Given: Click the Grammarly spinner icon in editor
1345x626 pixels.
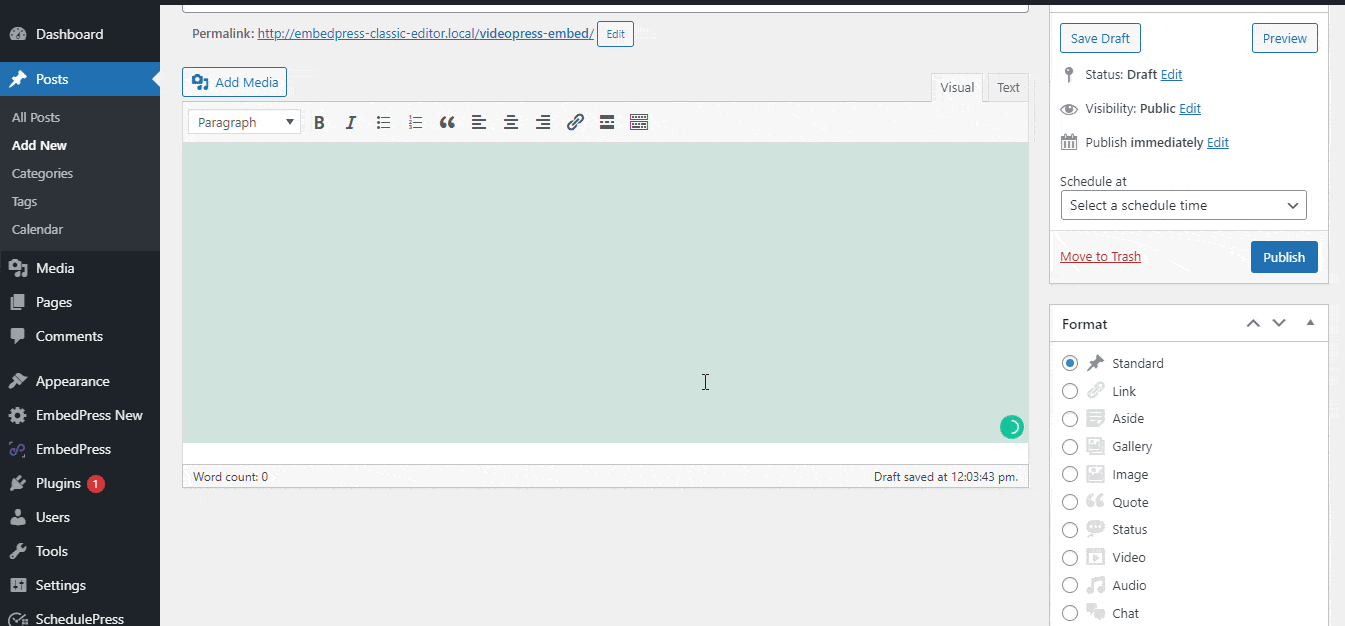Looking at the screenshot, I should pyautogui.click(x=1012, y=427).
